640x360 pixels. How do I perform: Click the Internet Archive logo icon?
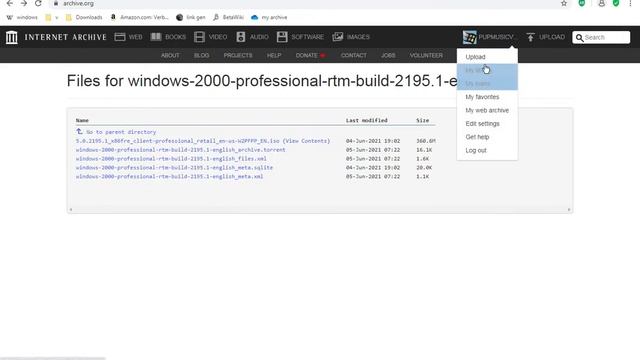(x=11, y=37)
